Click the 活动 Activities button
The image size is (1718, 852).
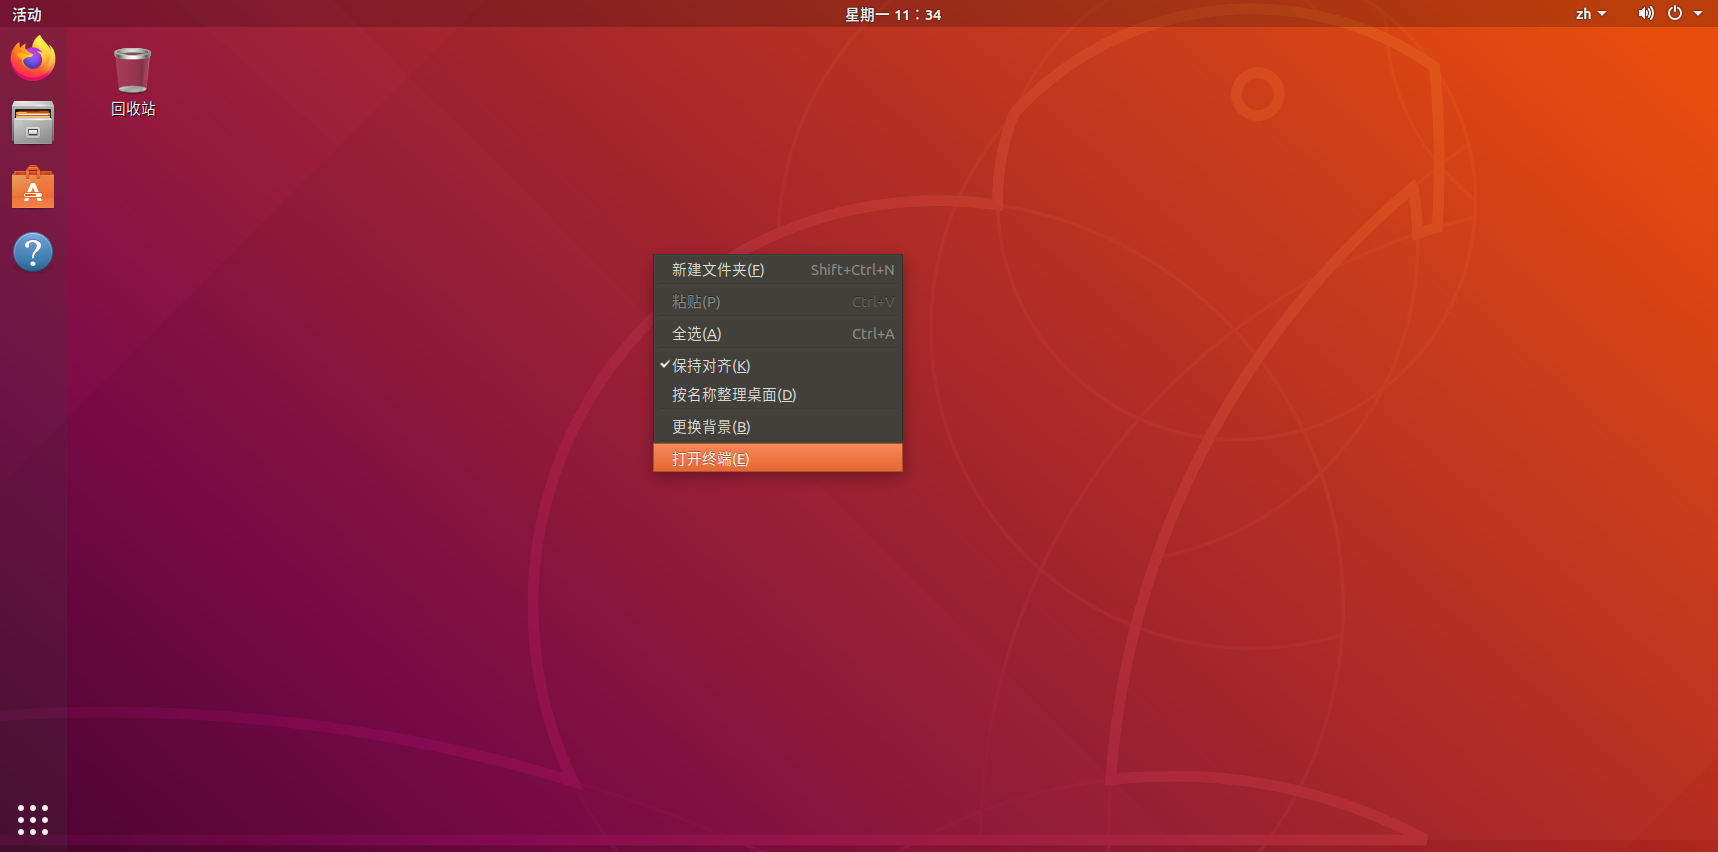(x=27, y=14)
